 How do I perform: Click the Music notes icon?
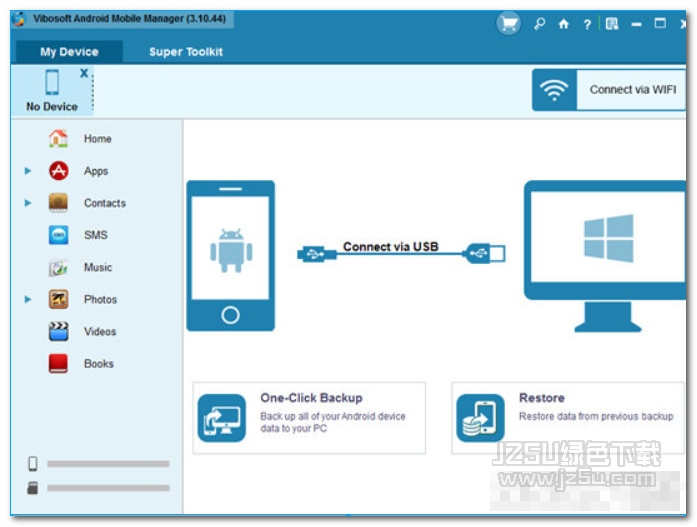pyautogui.click(x=58, y=267)
